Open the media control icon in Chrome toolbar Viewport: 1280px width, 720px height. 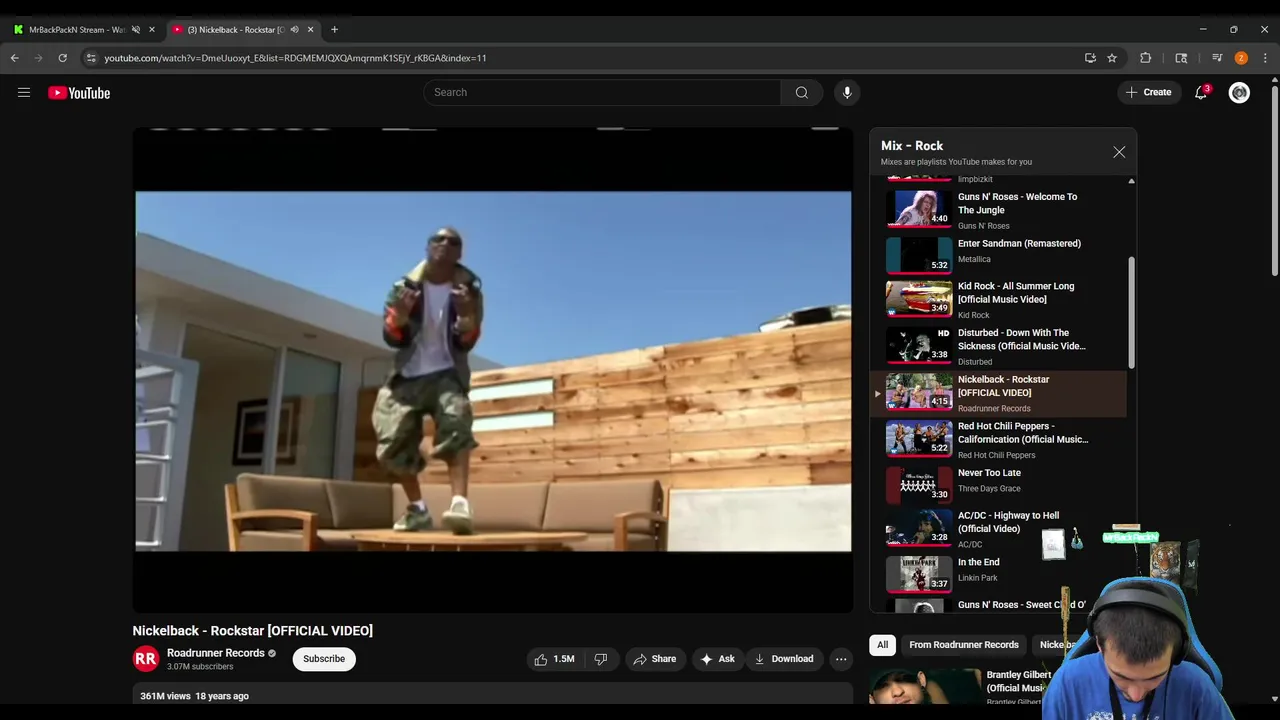coord(1217,58)
